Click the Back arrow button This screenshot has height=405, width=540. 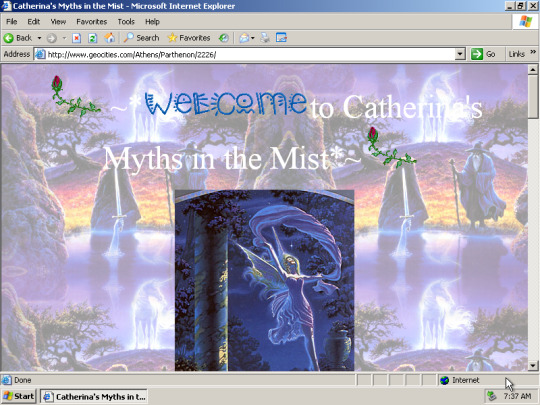point(18,38)
